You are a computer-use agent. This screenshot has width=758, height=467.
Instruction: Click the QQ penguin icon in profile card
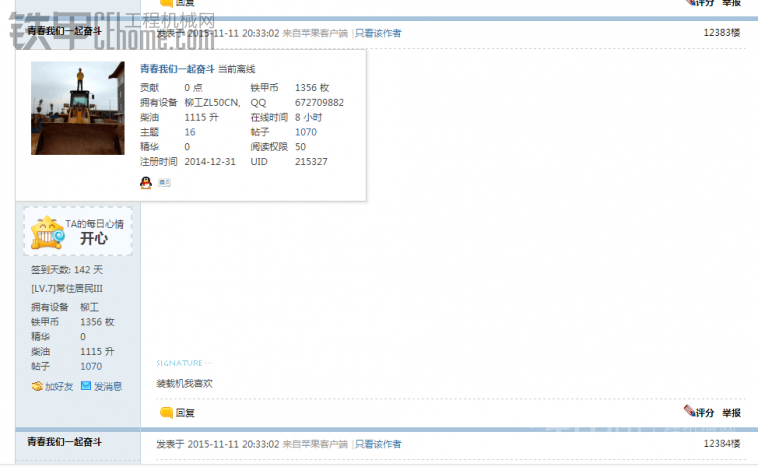coord(146,183)
